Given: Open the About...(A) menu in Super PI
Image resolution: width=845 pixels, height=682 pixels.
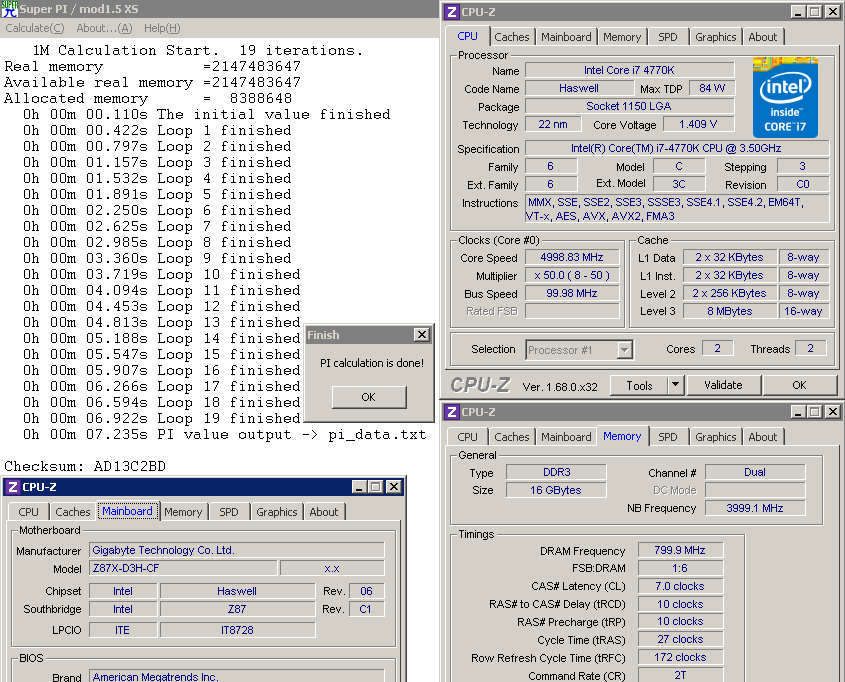Looking at the screenshot, I should 104,28.
